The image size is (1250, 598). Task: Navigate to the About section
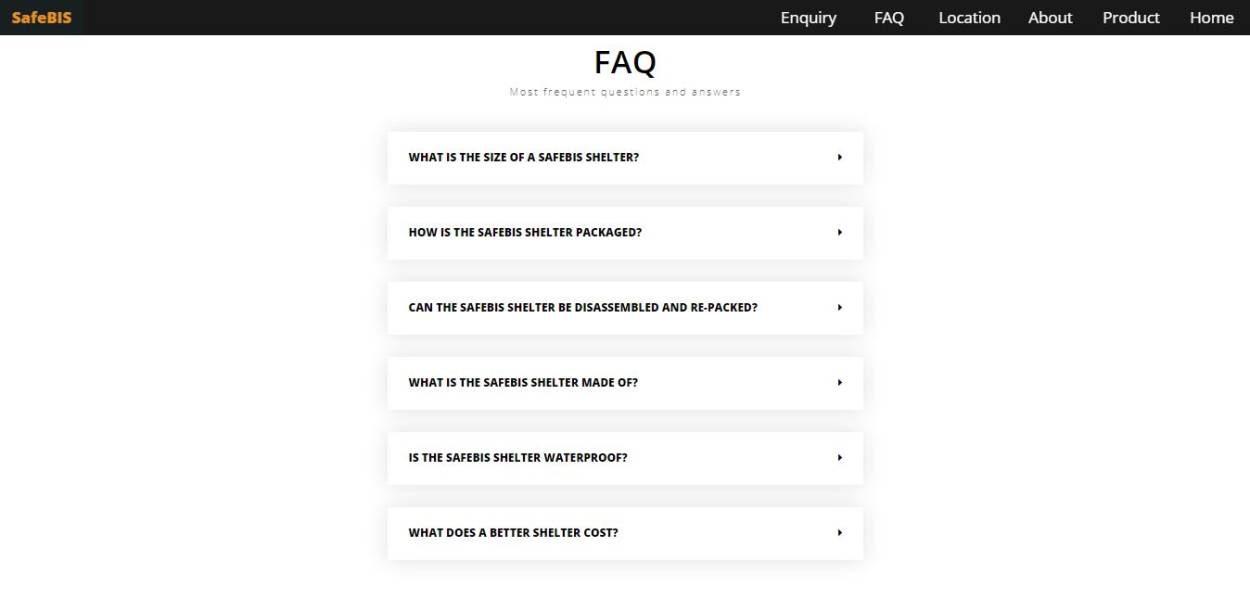point(1050,17)
